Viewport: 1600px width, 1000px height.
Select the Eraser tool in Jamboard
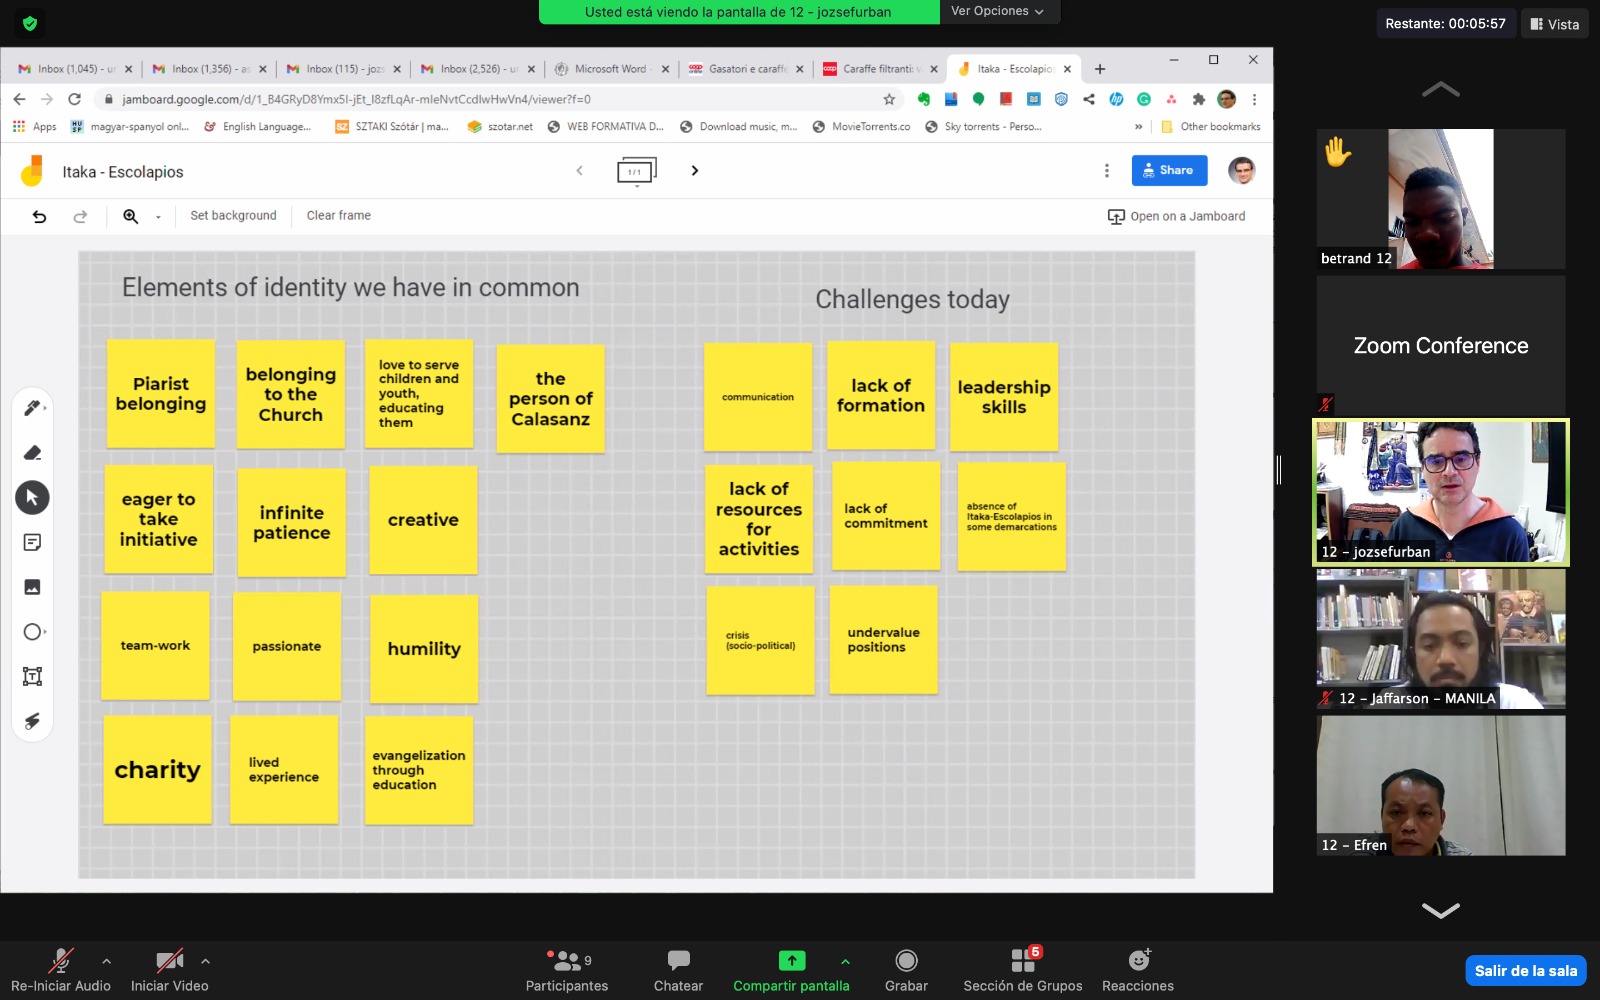tap(32, 453)
